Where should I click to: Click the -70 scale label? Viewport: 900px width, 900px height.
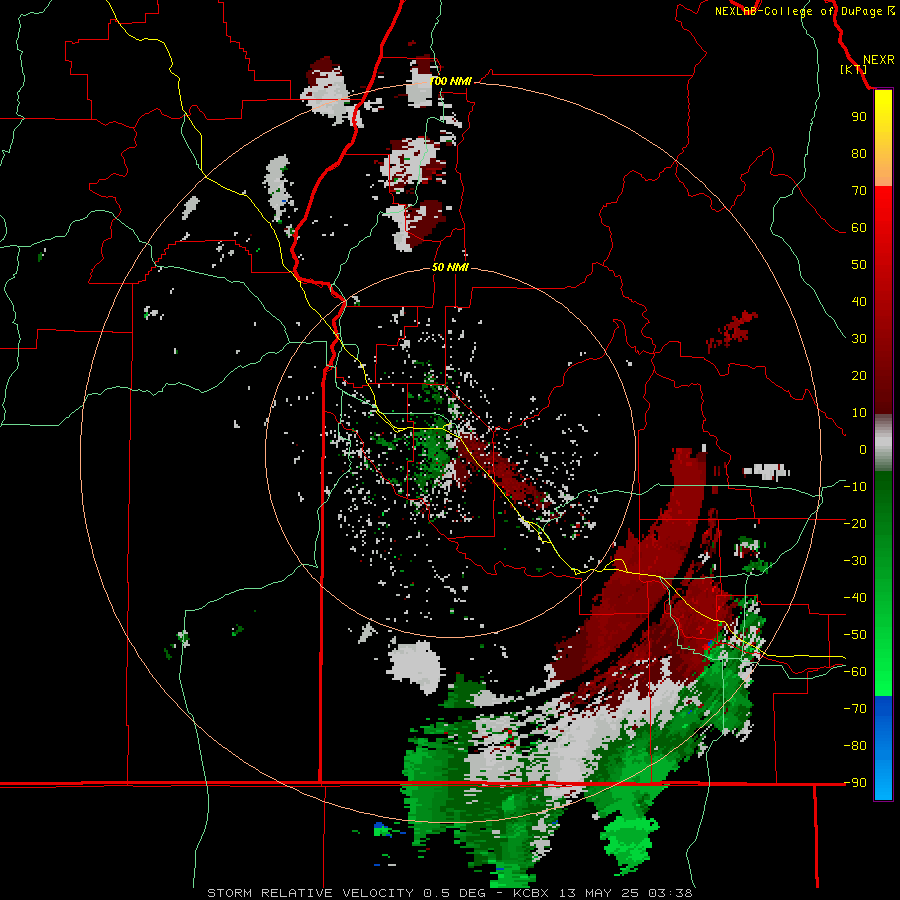pyautogui.click(x=855, y=709)
